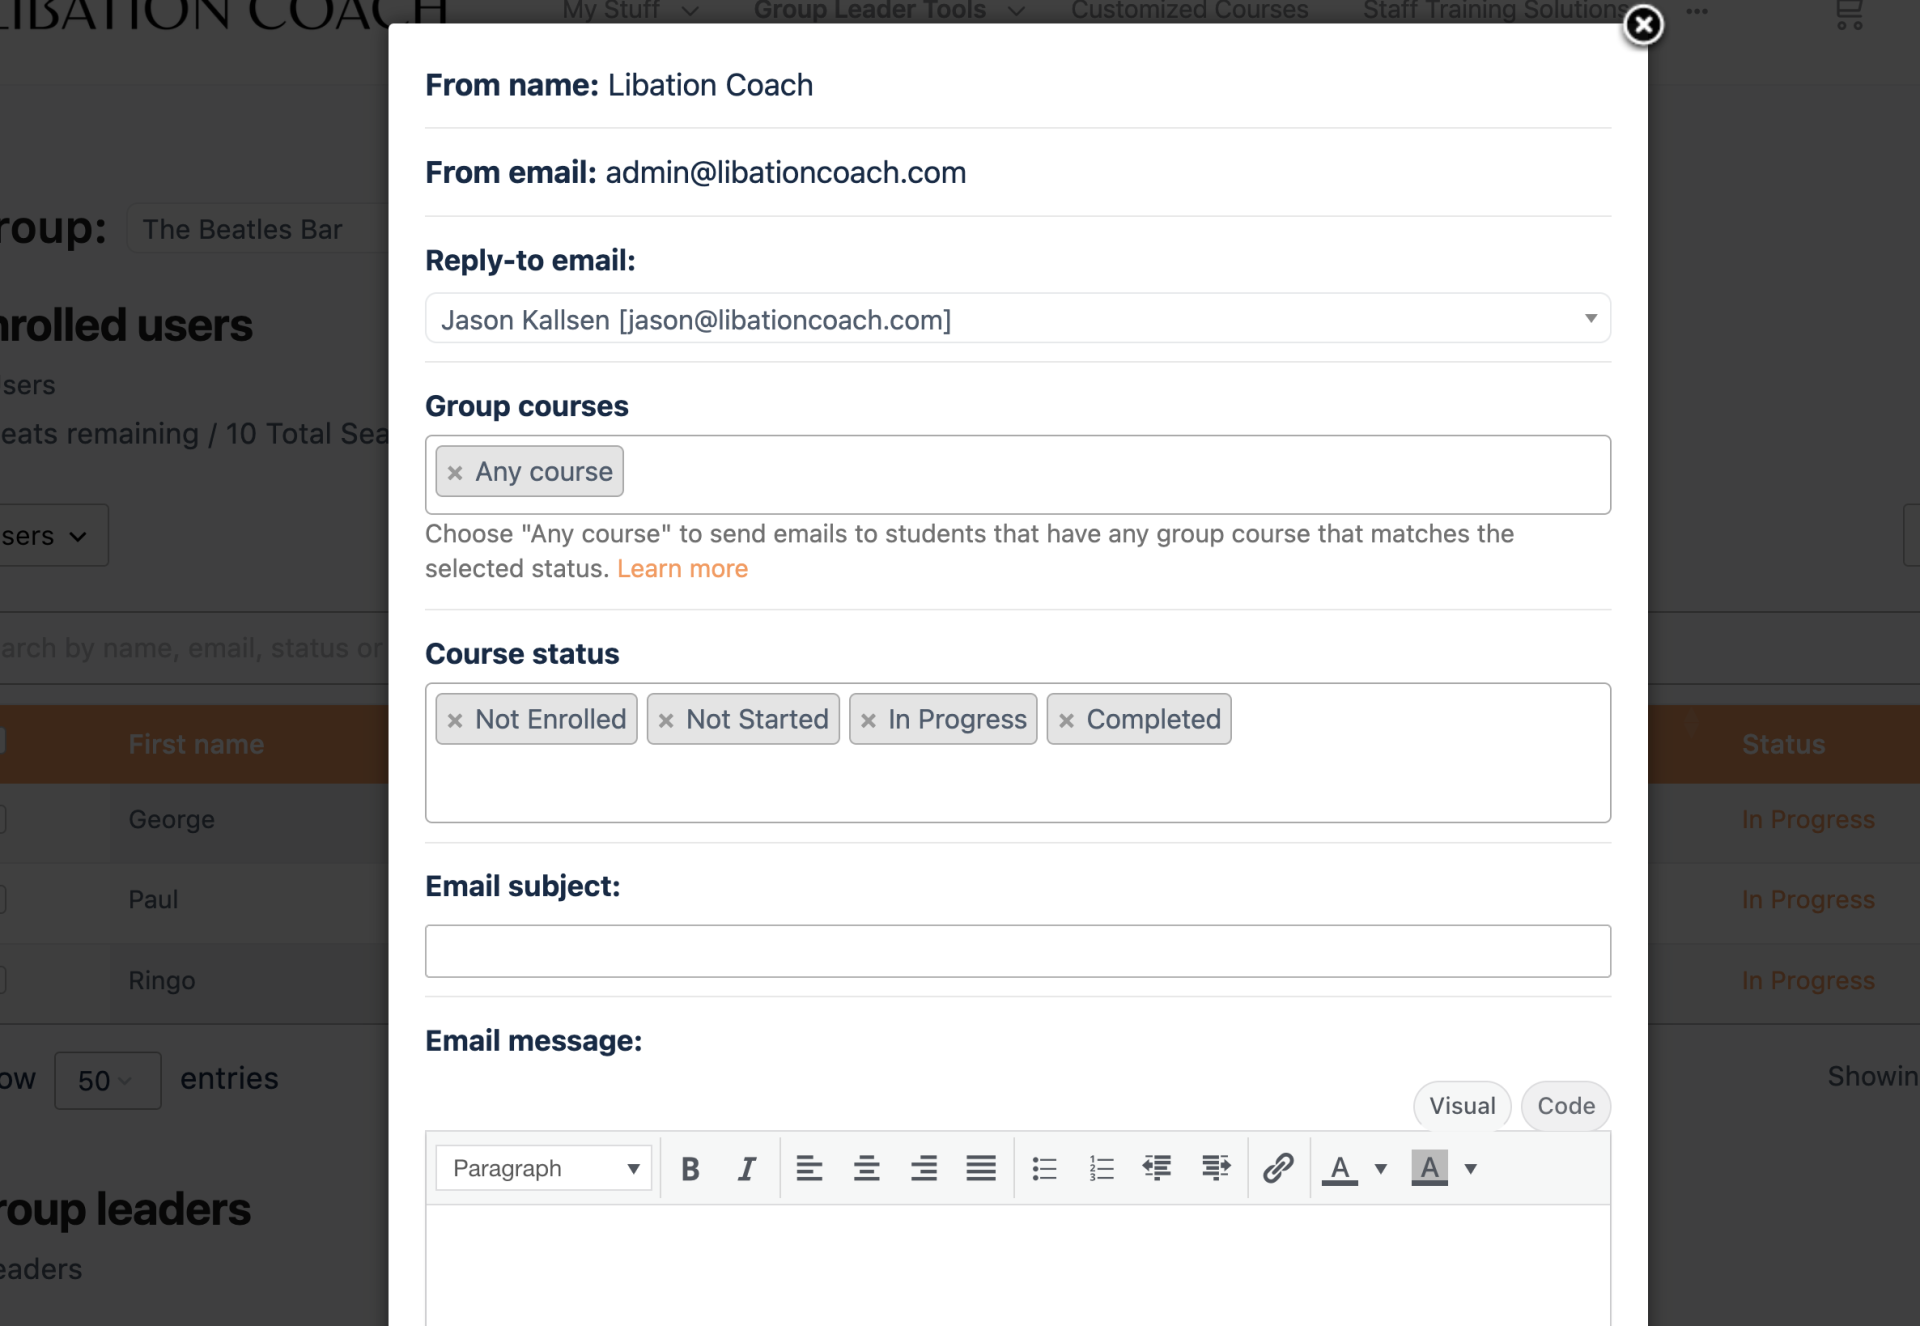Open the Group Leader Tools menu
This screenshot has width=1920, height=1326.
(x=889, y=10)
